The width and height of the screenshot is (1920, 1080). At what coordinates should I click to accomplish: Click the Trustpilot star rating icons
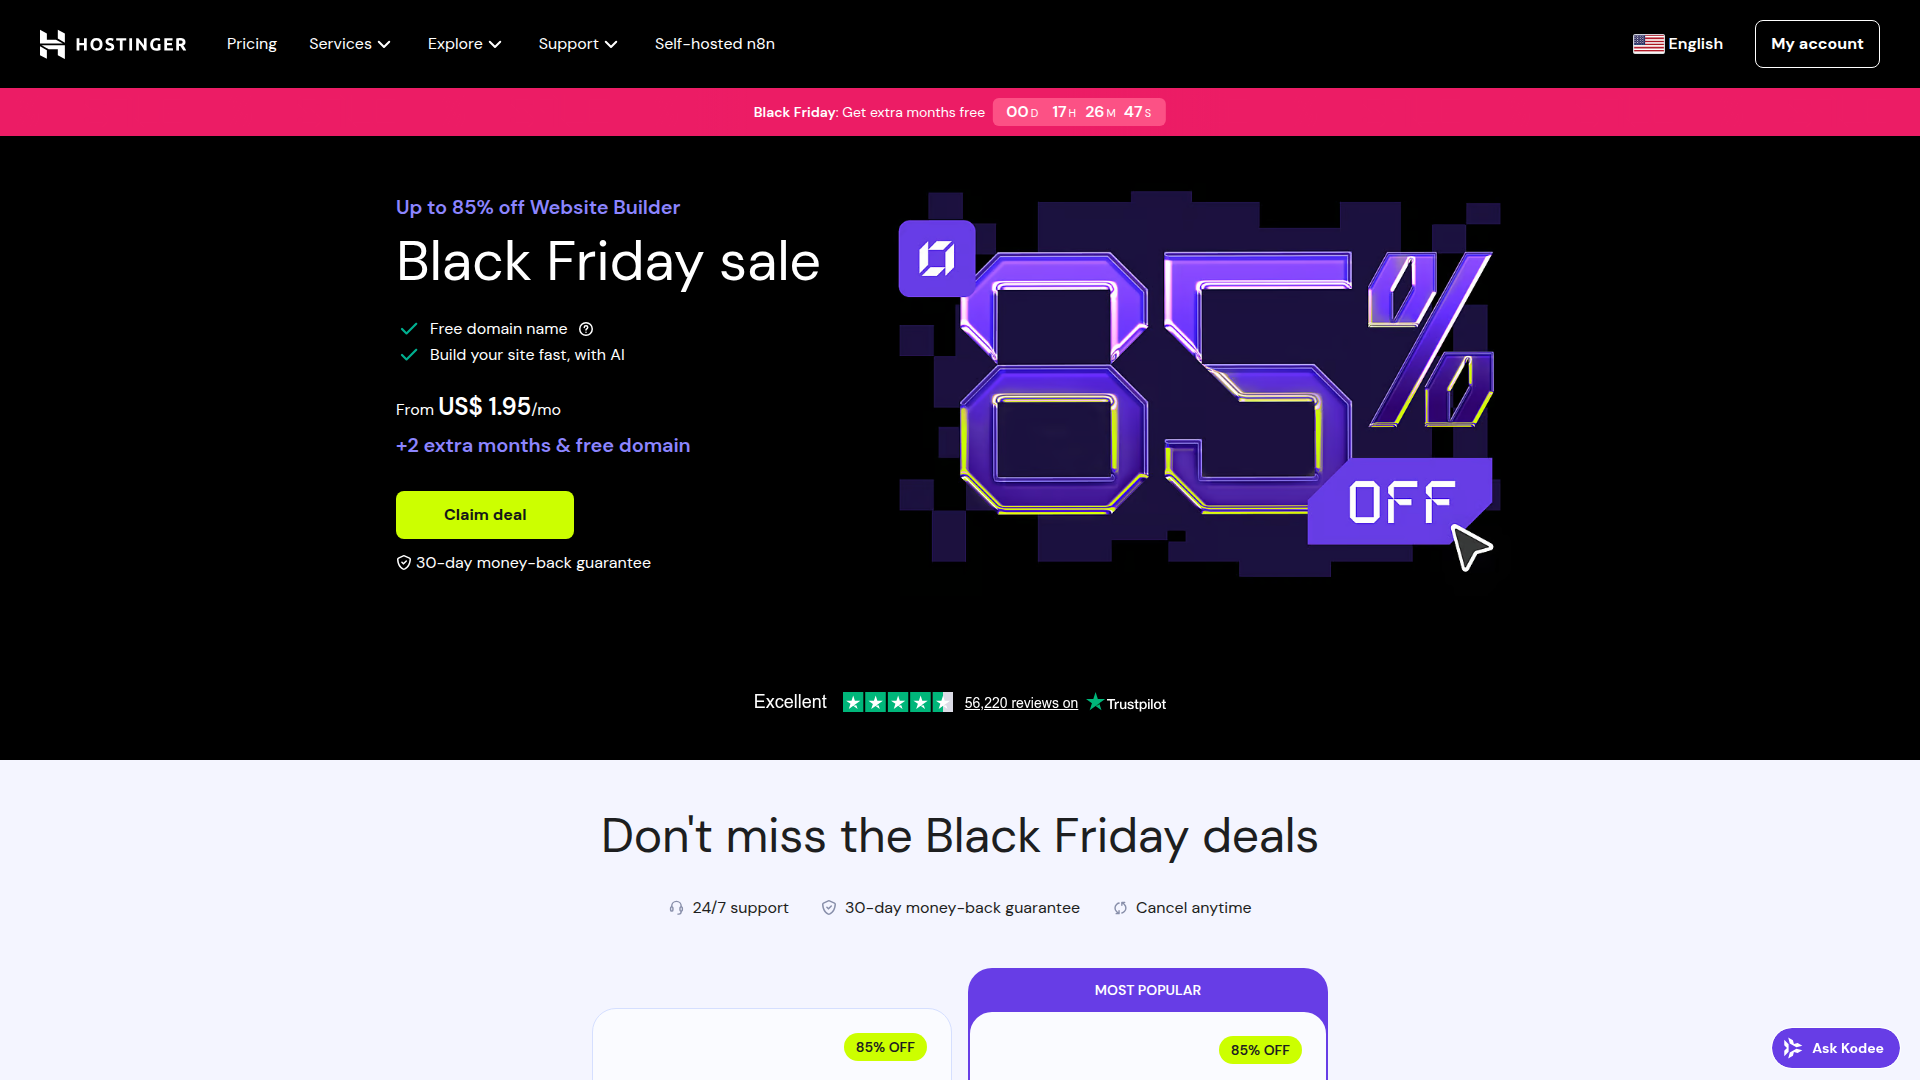pyautogui.click(x=897, y=703)
